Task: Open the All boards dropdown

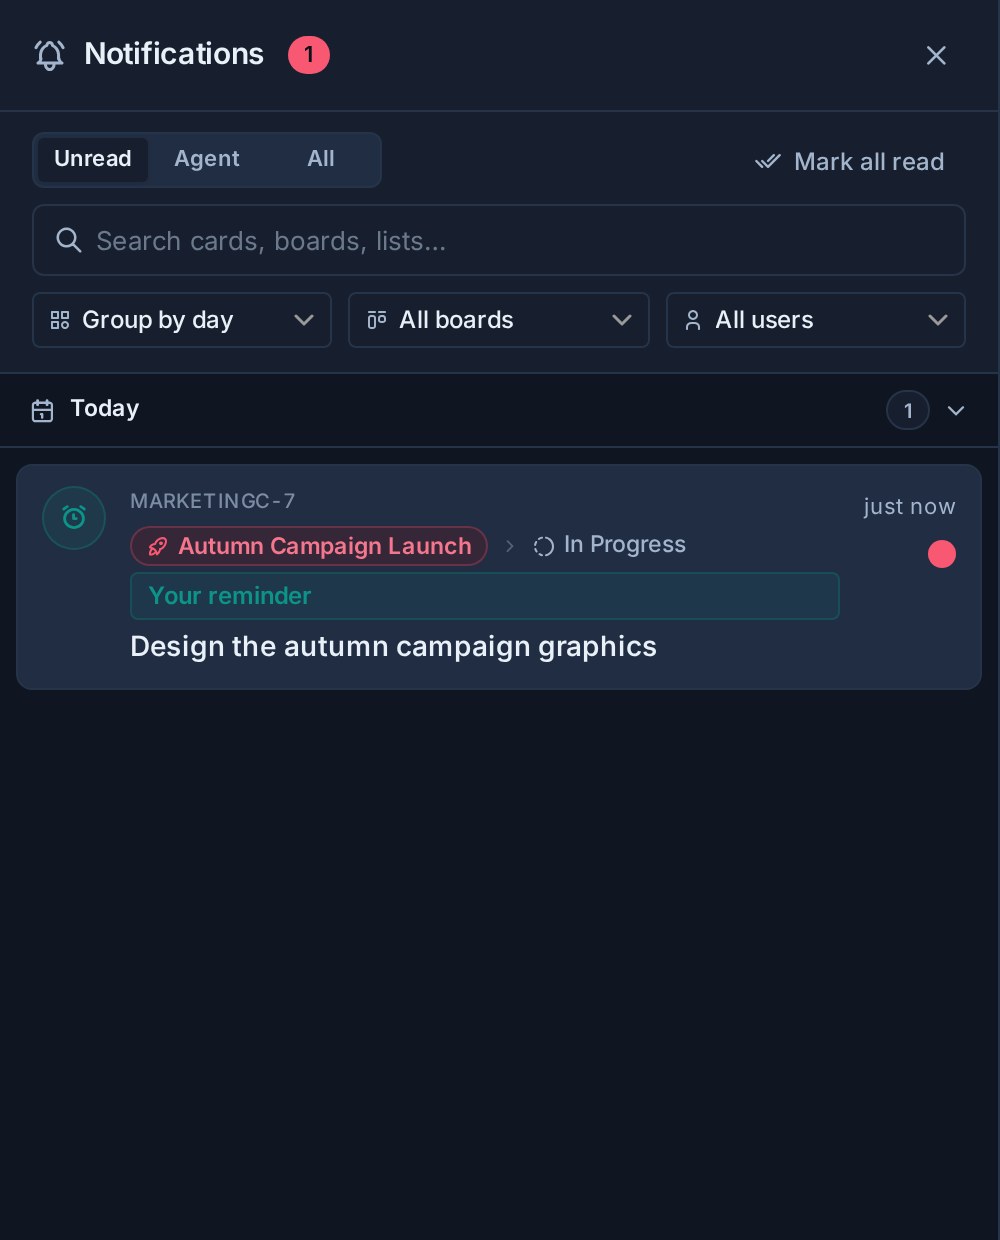Action: [499, 320]
